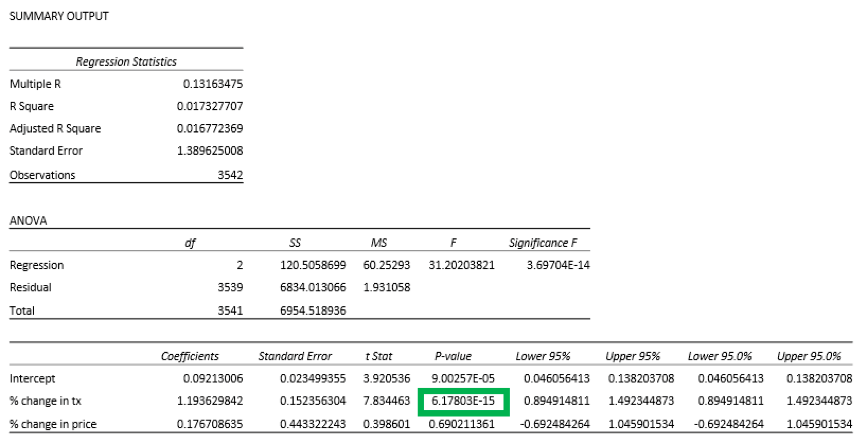
Task: Select the Intercept coefficient 0.09213006
Action: point(213,379)
